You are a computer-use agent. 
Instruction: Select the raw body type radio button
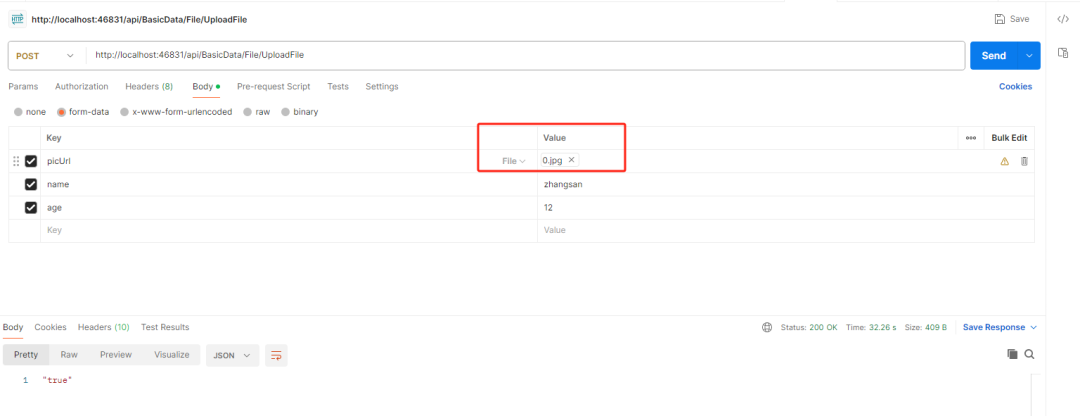248,112
